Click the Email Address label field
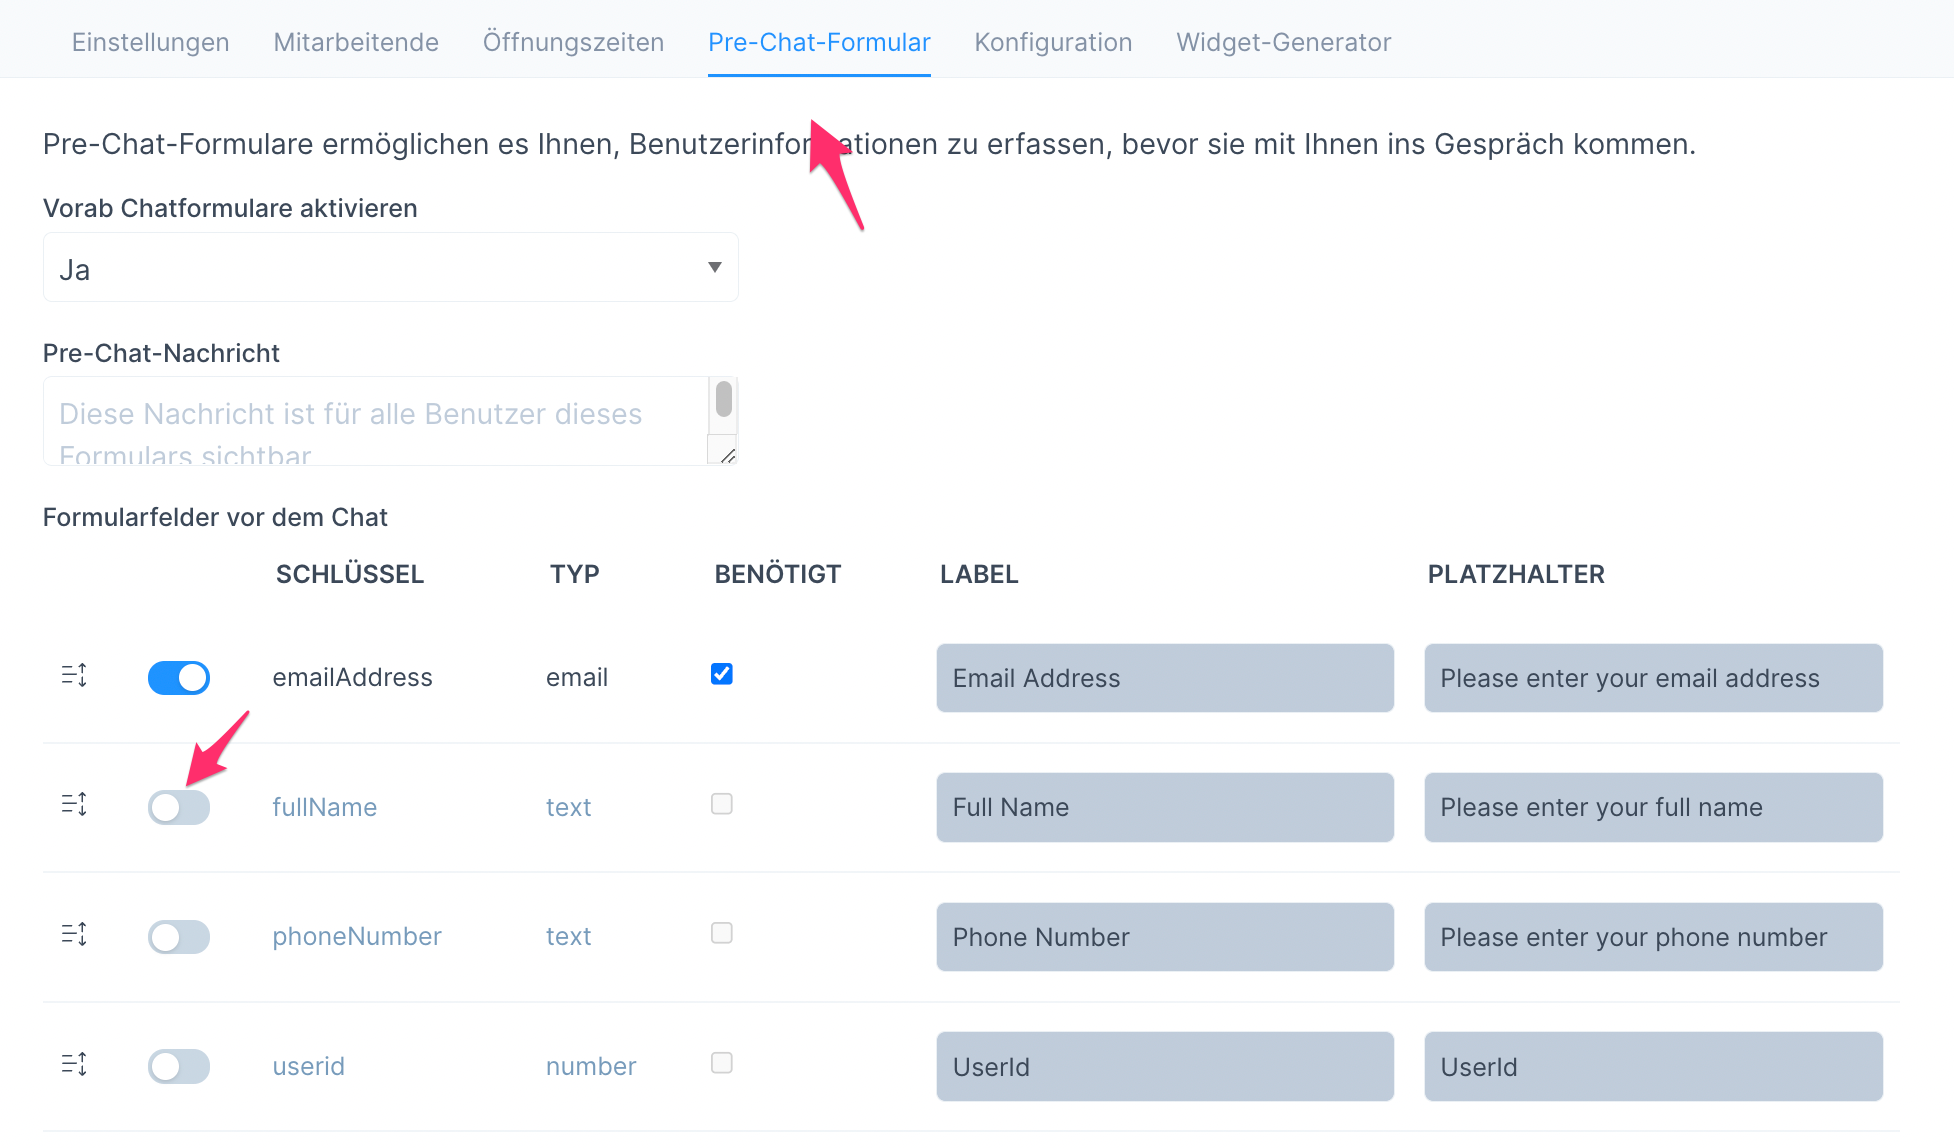 [1164, 678]
